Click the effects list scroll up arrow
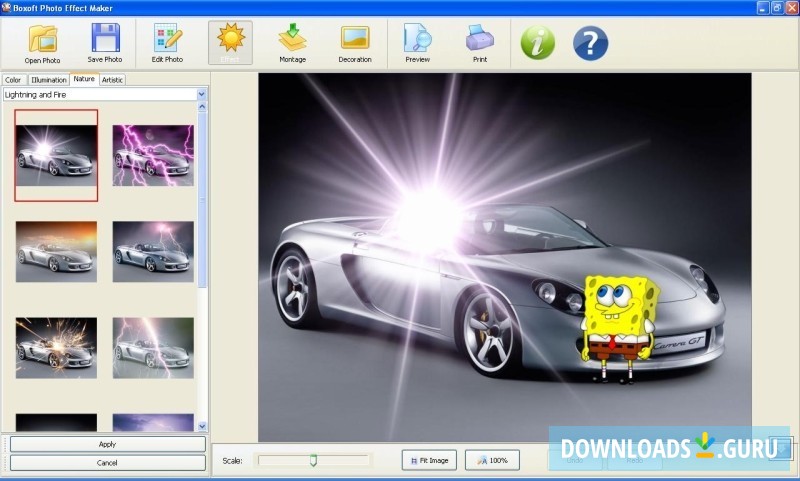The height and width of the screenshot is (481, 800). click(x=202, y=107)
